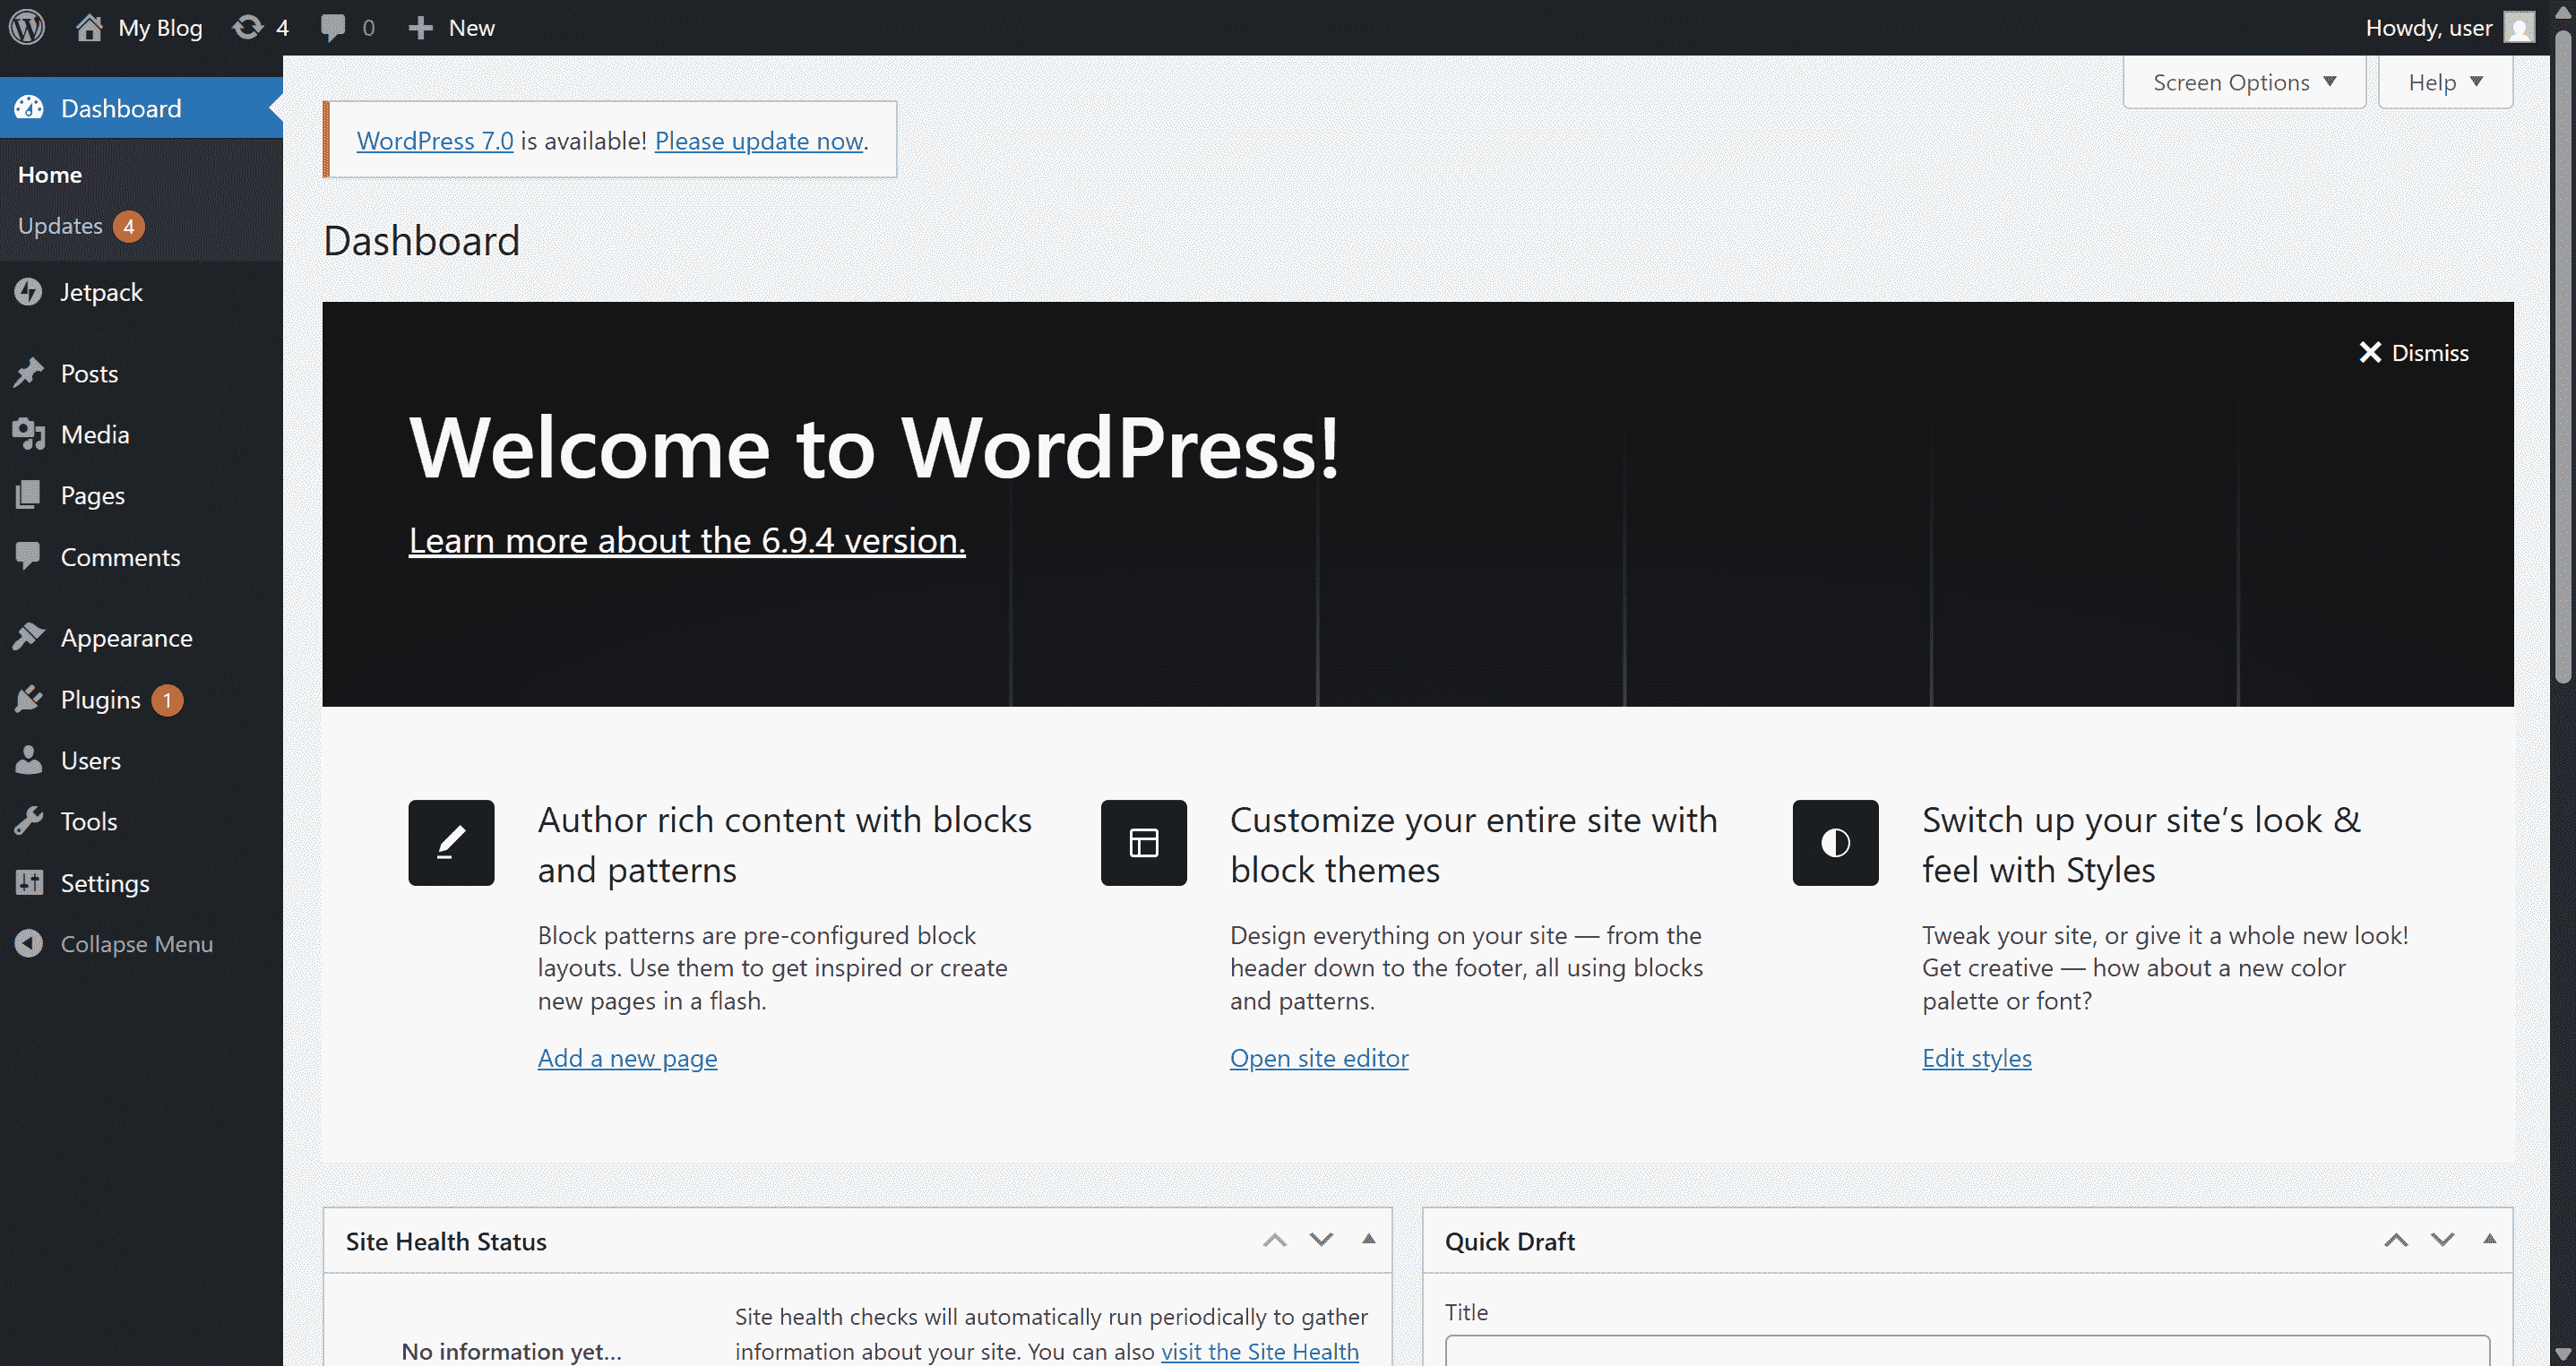Click Edit styles link
Screen dimensions: 2576x1366
pyautogui.click(x=1976, y=1057)
